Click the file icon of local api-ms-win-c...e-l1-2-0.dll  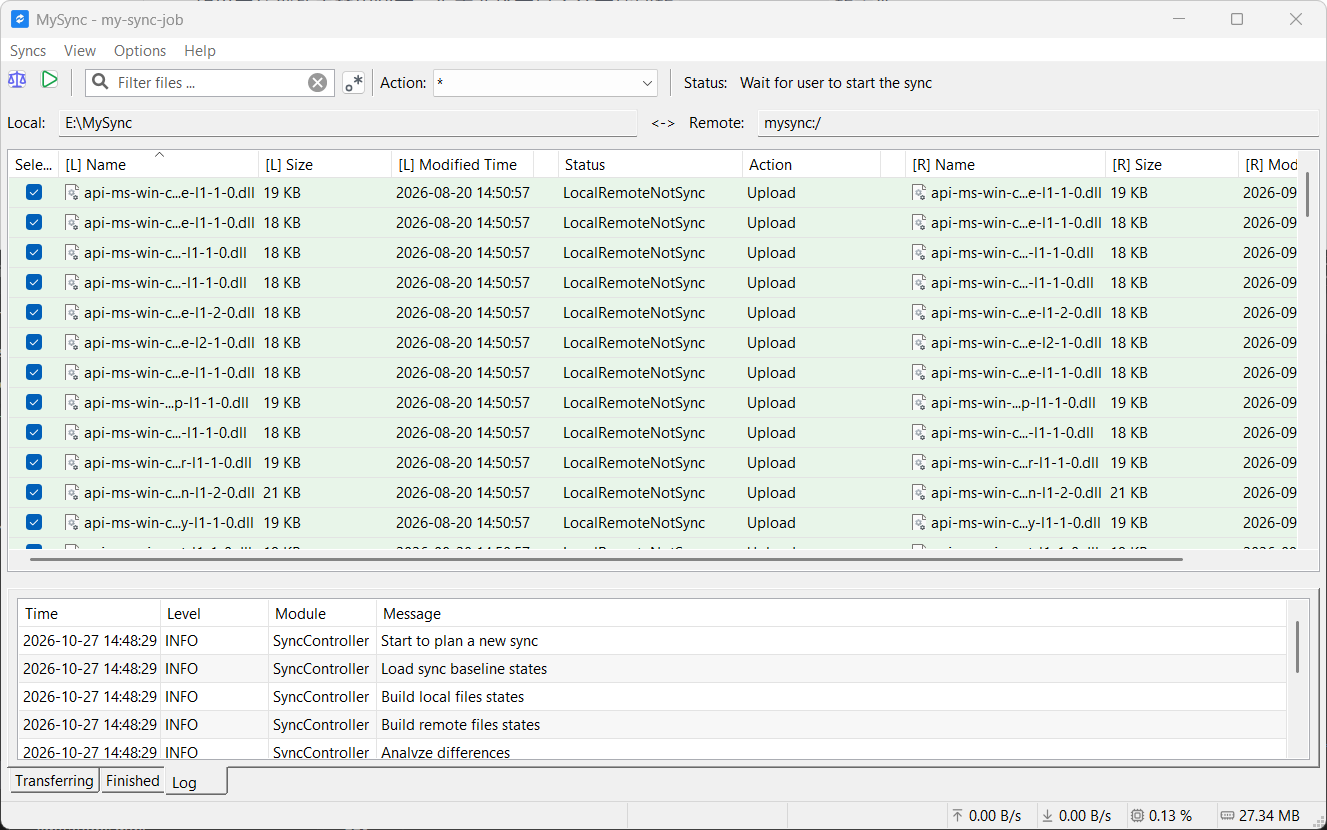pos(72,313)
